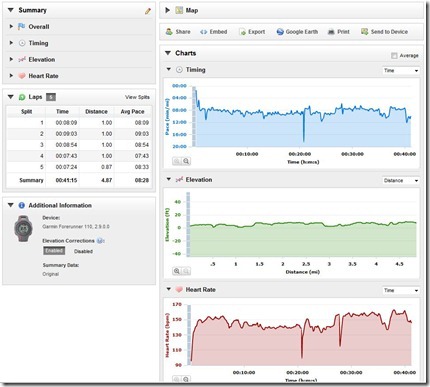
Task: Collapse the Elevation chart section
Action: click(x=169, y=179)
